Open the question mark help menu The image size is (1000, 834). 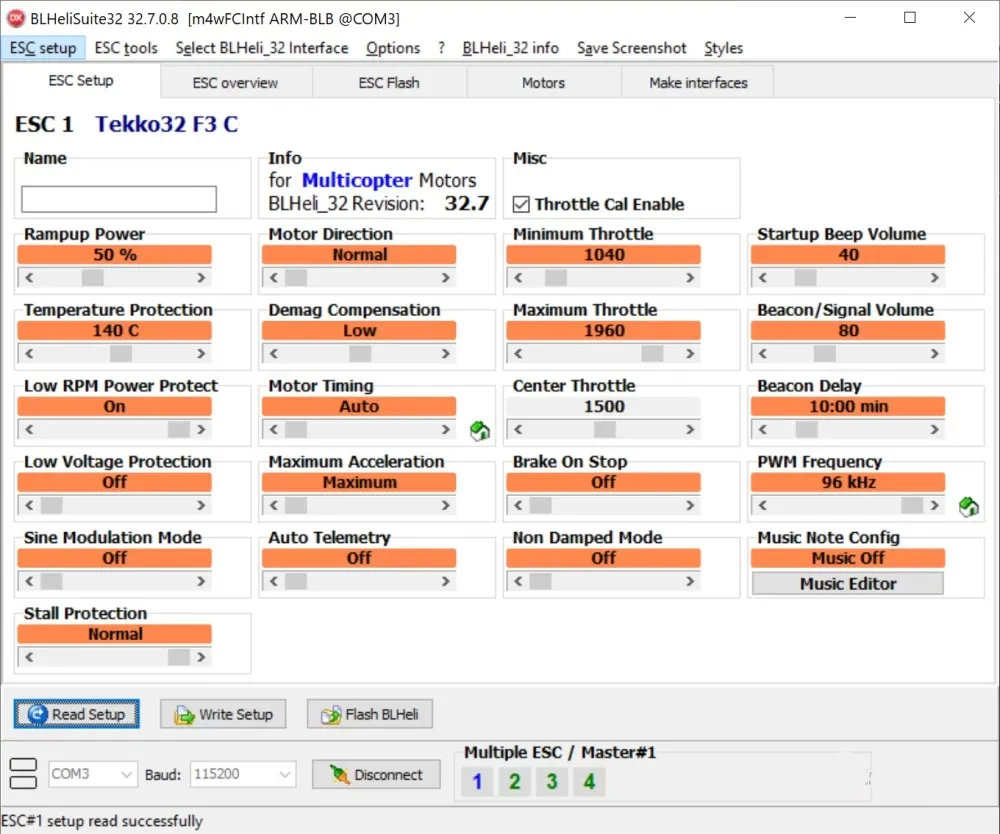coord(441,48)
